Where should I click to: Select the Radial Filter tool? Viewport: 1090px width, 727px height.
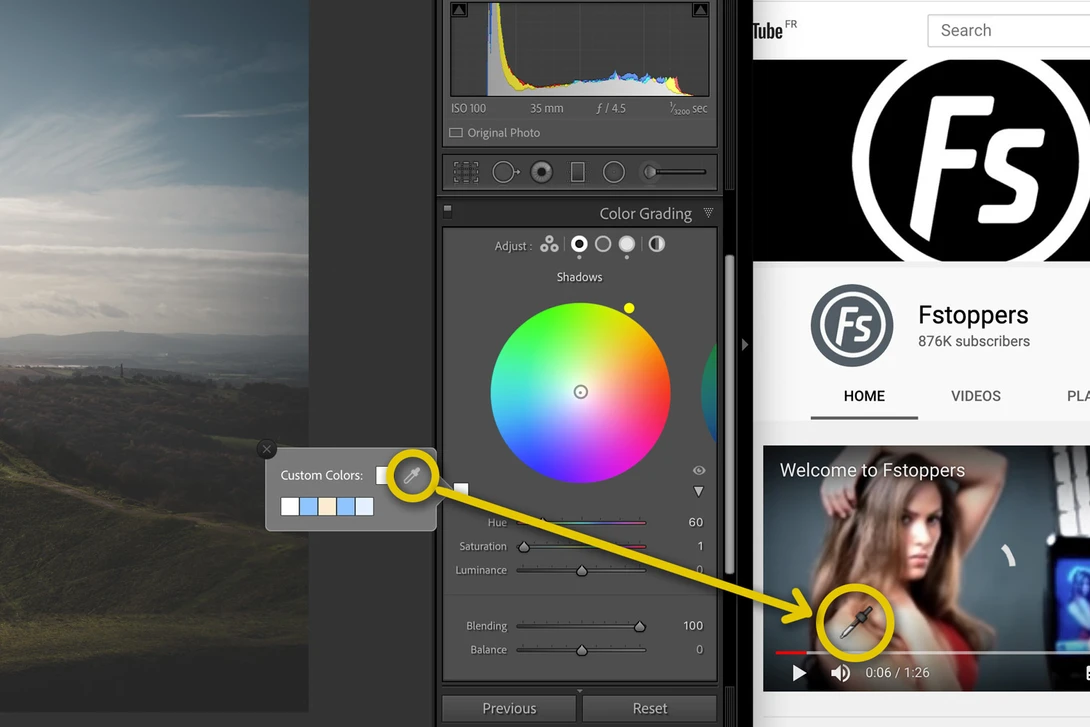point(614,172)
